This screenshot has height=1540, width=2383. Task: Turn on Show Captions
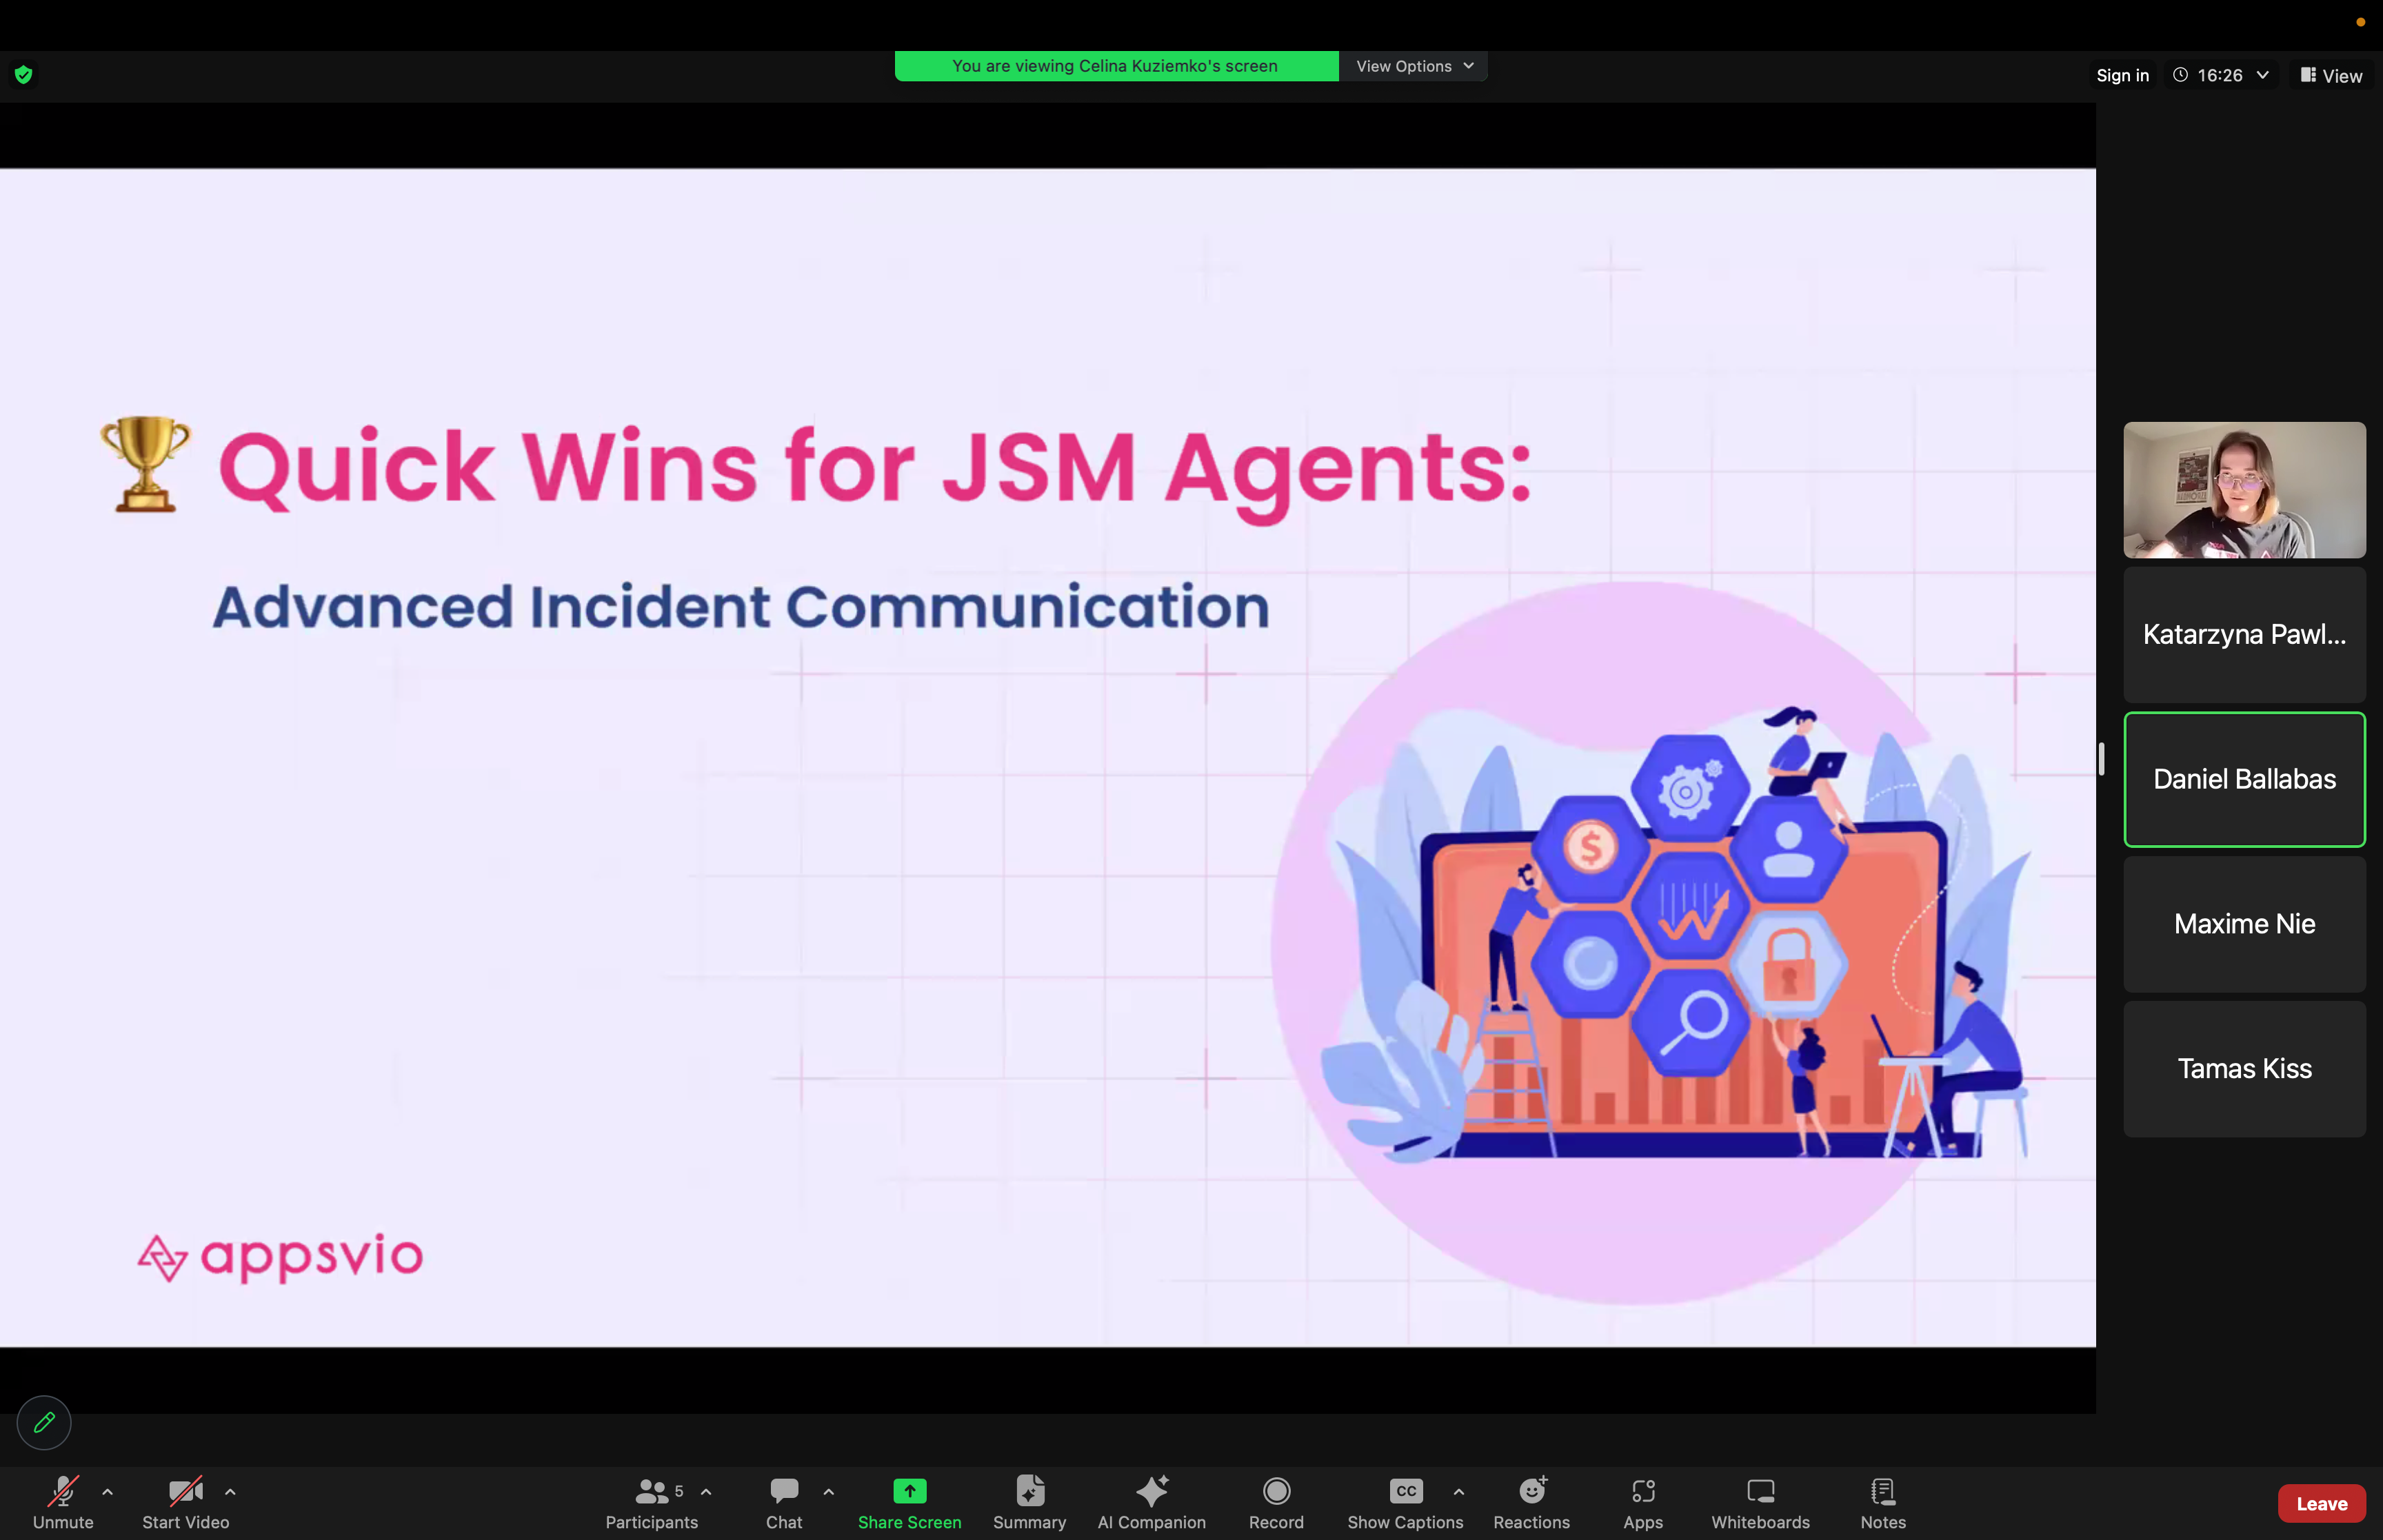(x=1405, y=1502)
